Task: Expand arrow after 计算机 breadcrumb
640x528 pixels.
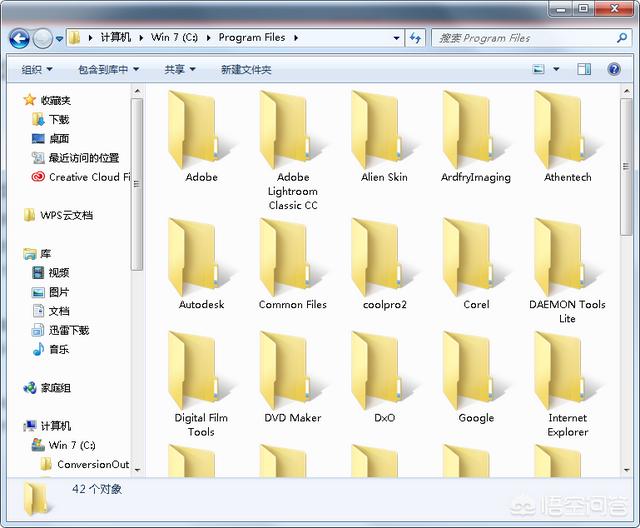Action: [141, 38]
